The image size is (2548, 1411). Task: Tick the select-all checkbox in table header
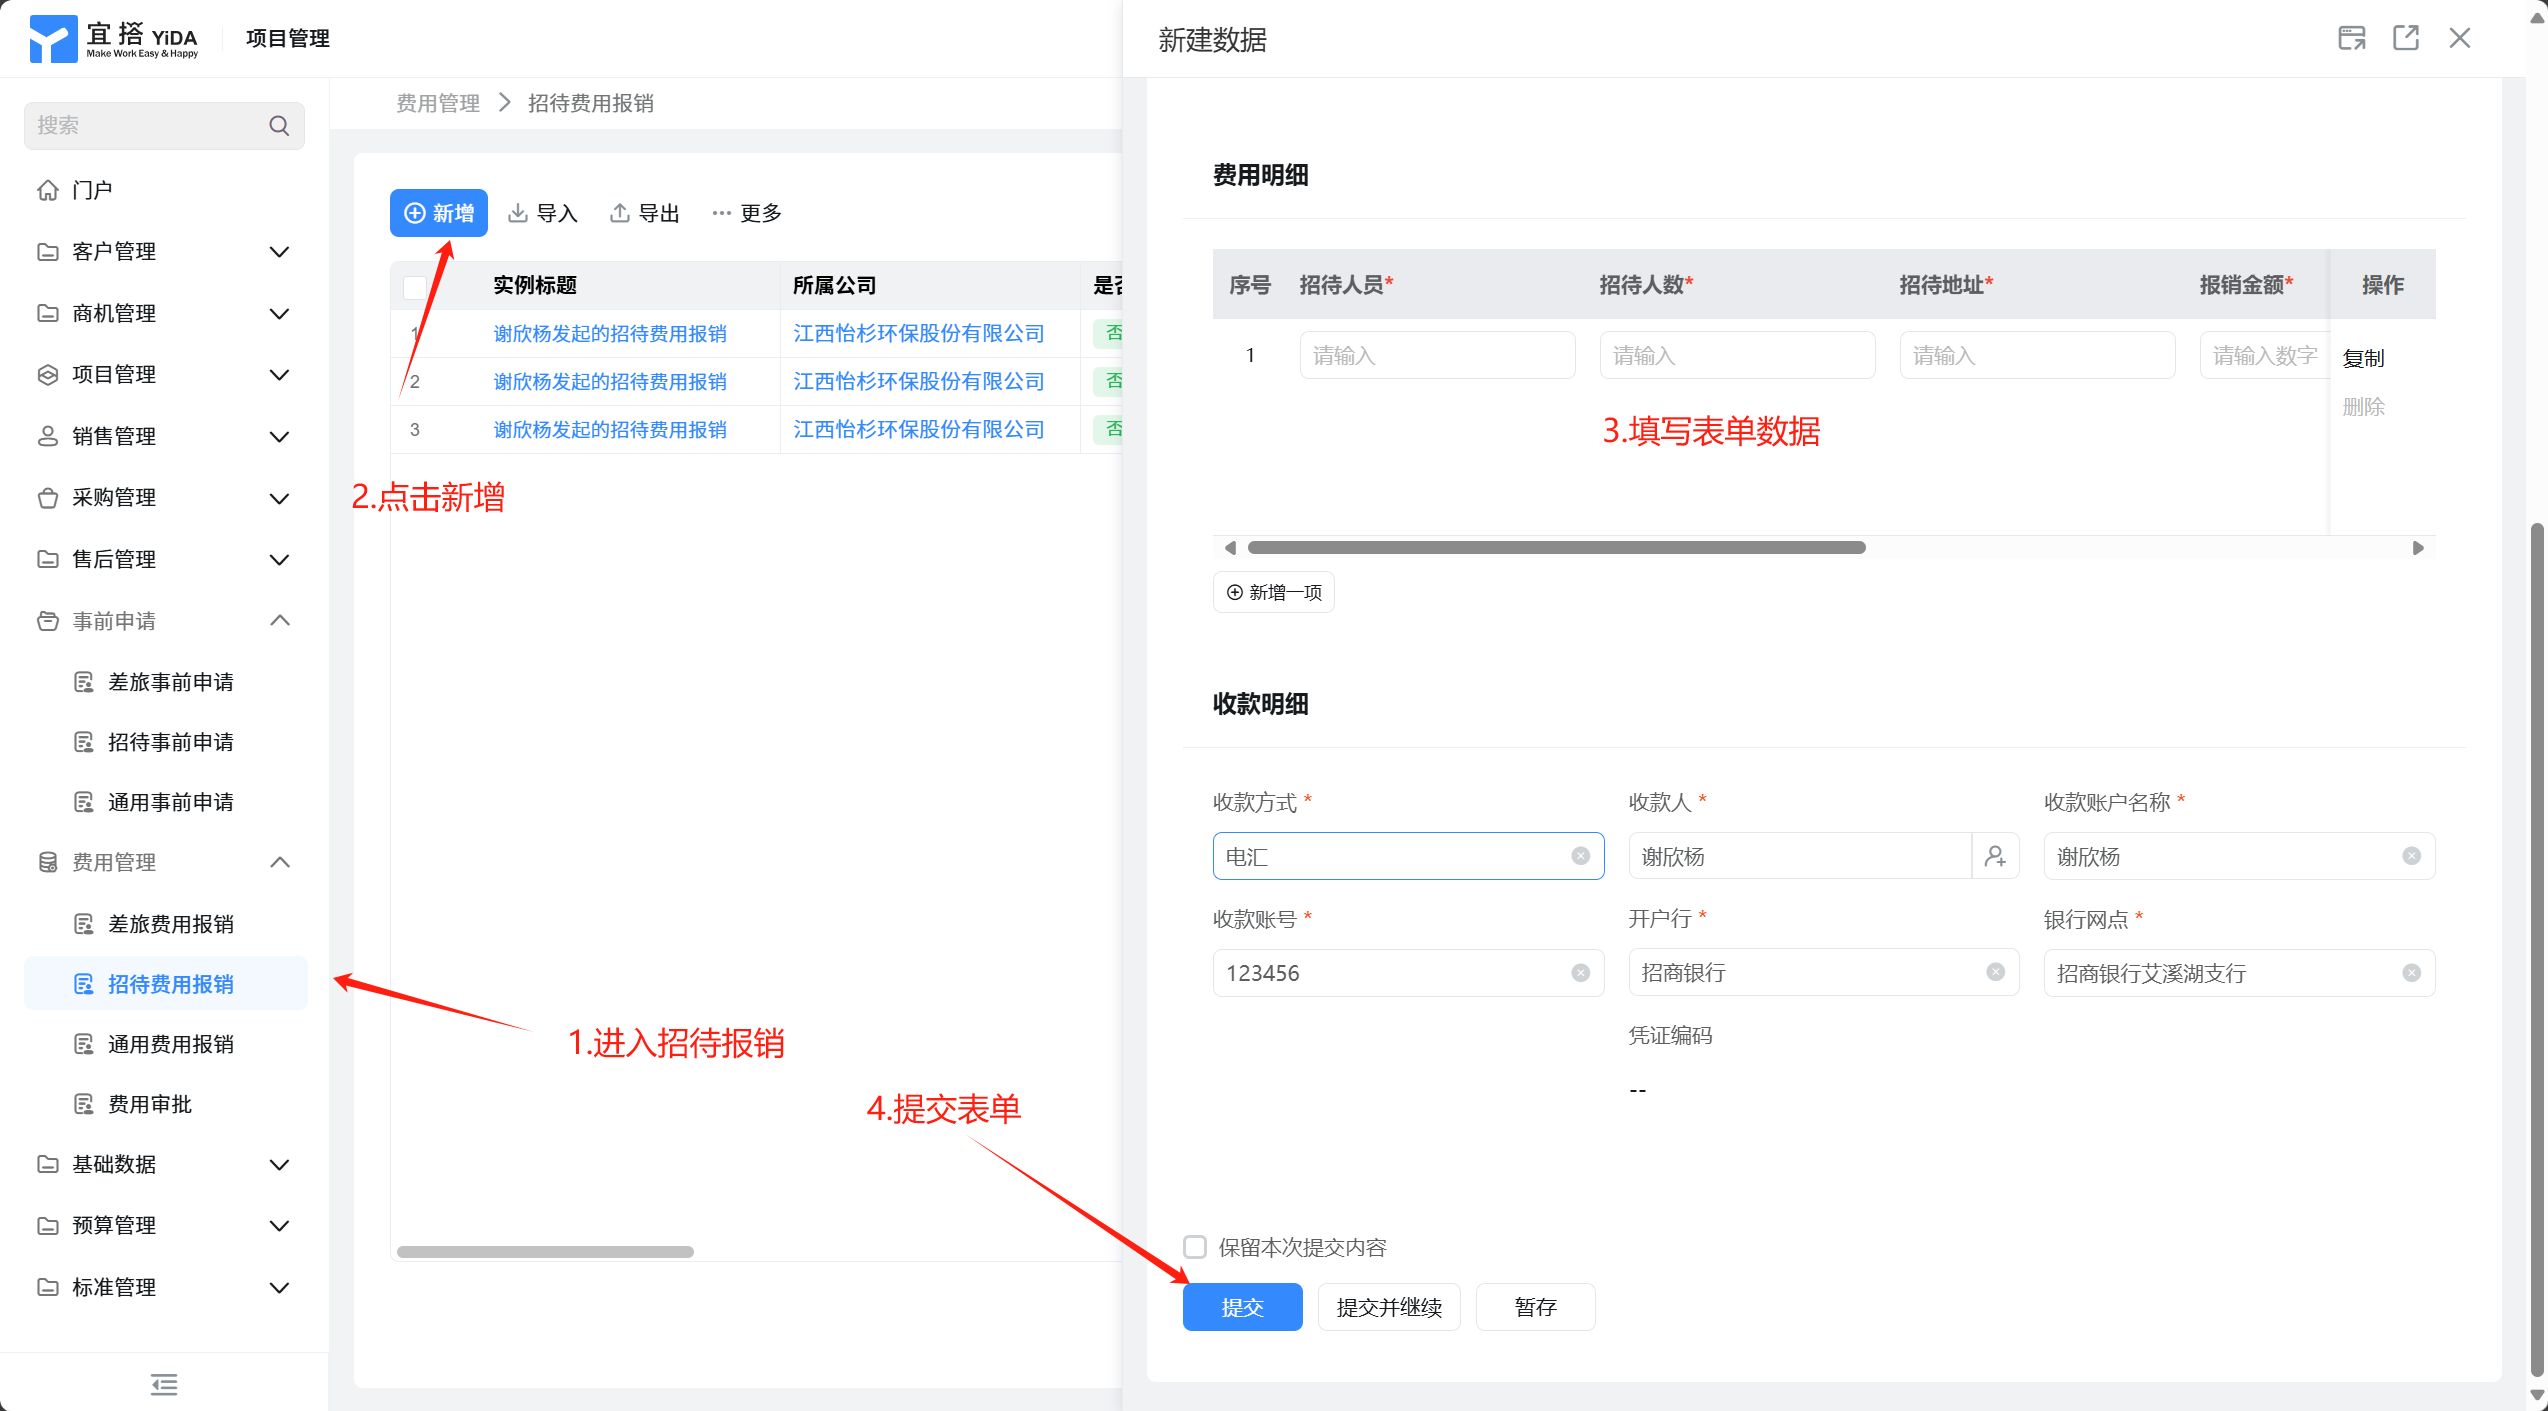click(x=415, y=286)
